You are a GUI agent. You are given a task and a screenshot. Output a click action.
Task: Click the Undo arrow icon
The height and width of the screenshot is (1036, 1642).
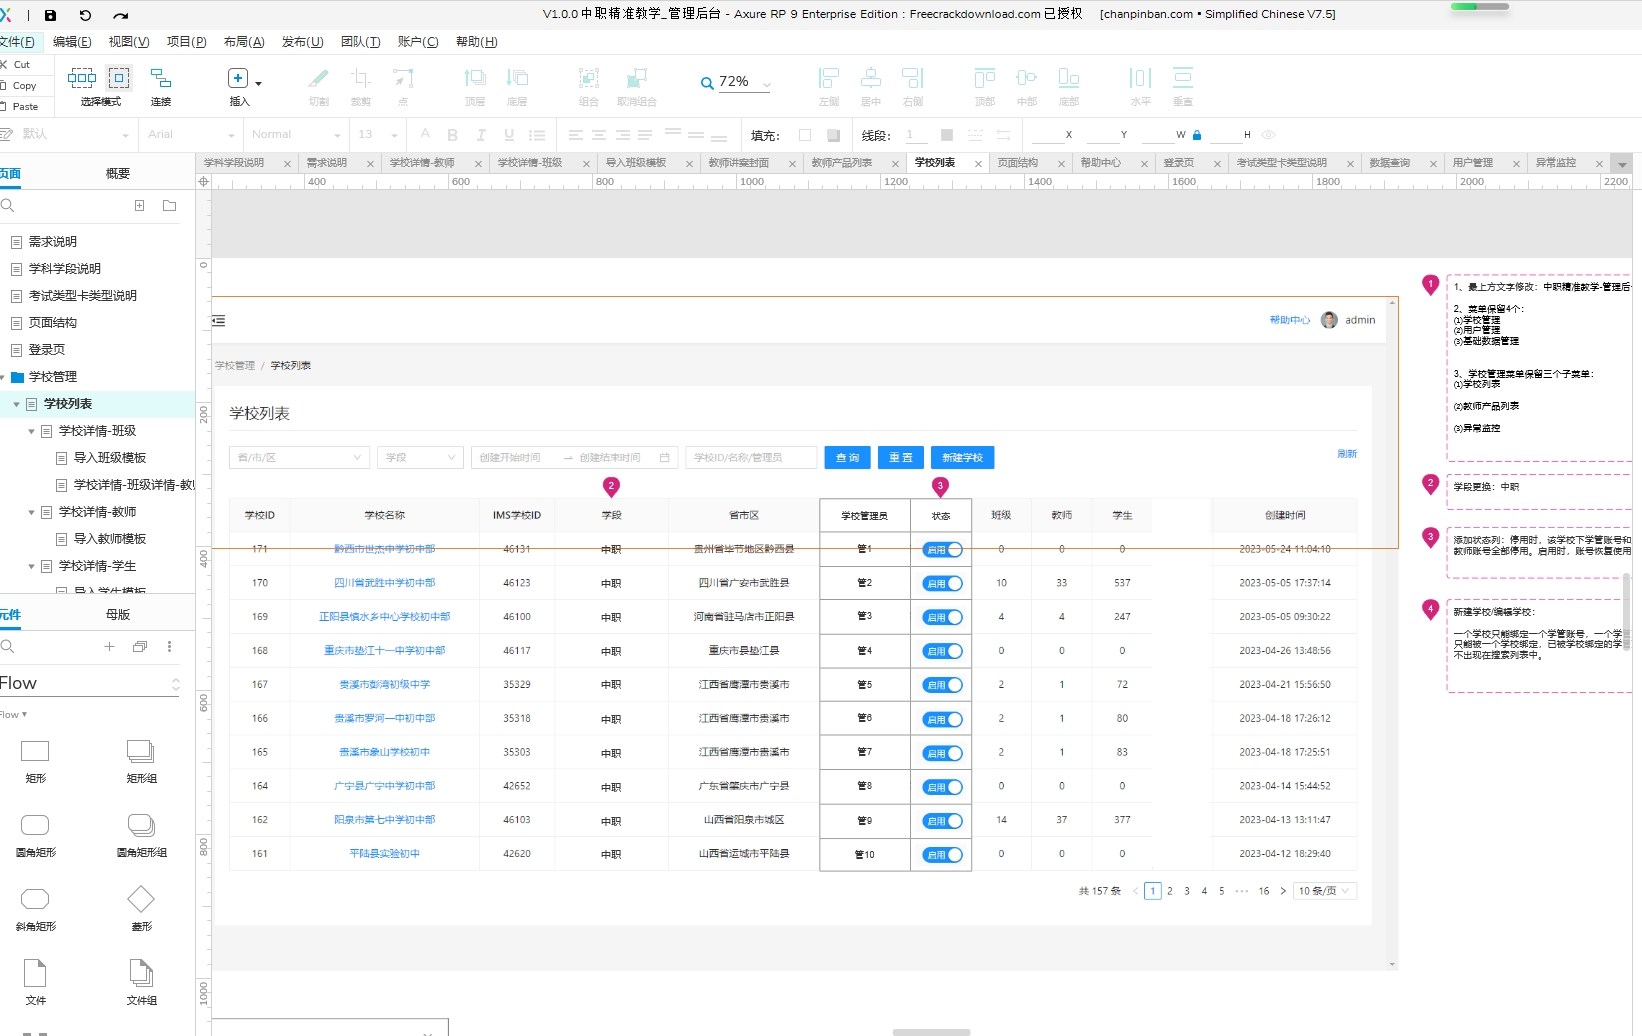pyautogui.click(x=85, y=15)
